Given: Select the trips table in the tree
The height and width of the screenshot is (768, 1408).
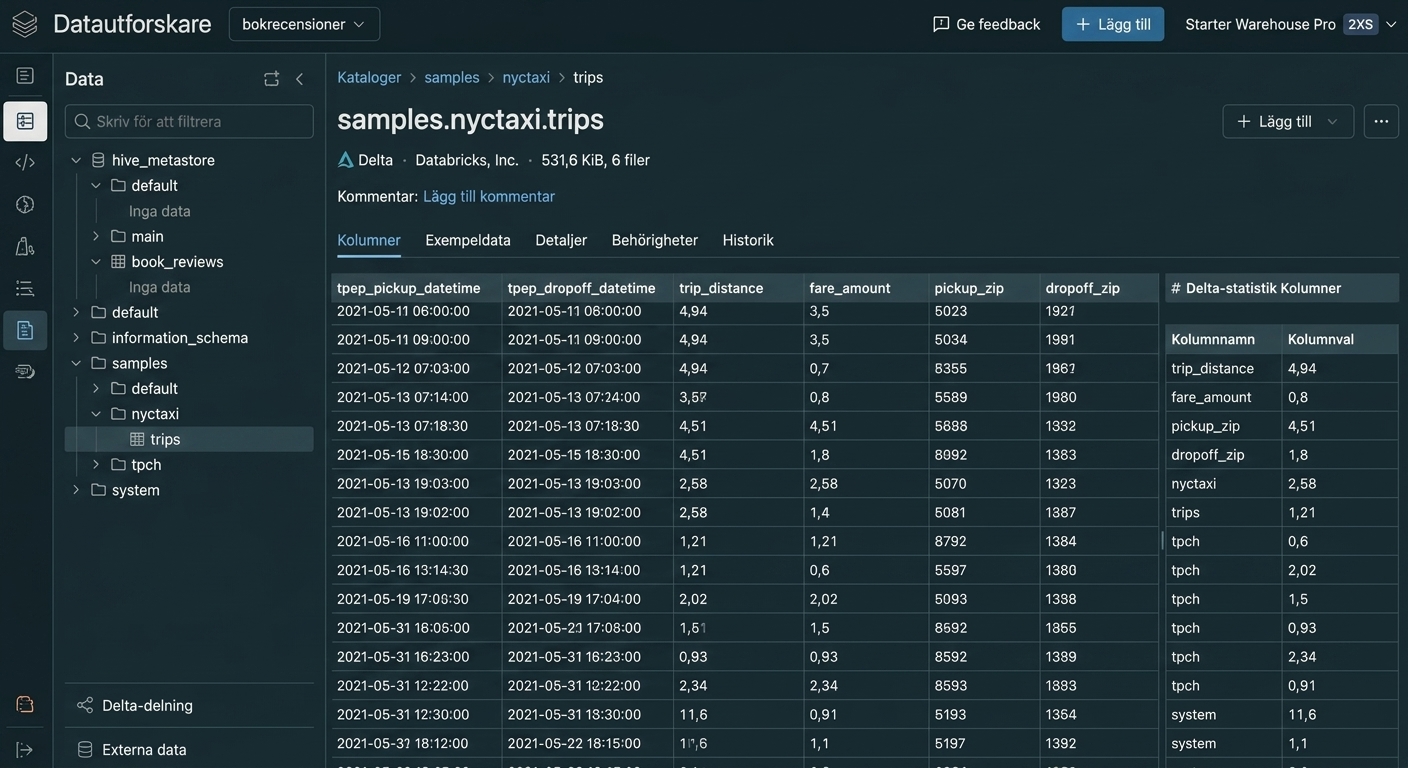Looking at the screenshot, I should point(189,439).
